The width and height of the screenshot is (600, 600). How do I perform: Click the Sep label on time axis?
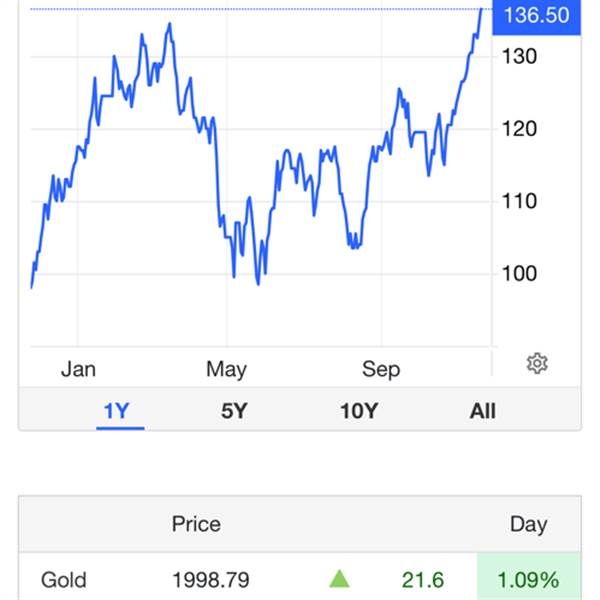[381, 369]
